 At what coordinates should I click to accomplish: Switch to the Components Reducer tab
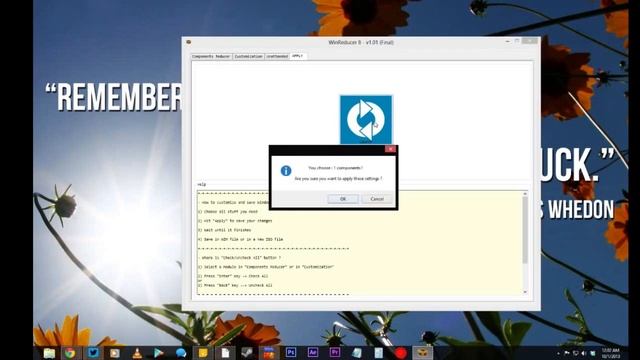point(211,56)
